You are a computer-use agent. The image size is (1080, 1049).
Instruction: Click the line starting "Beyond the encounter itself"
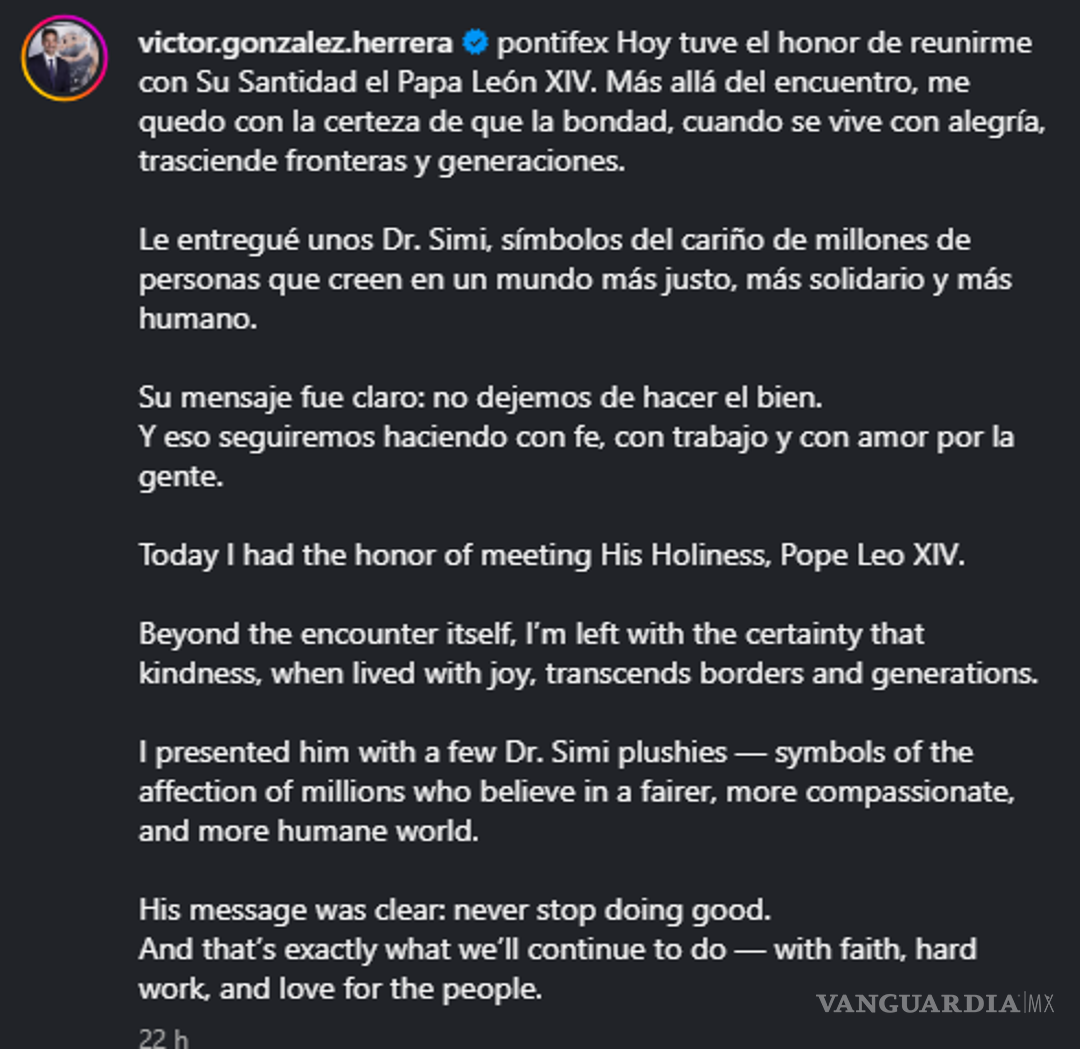pyautogui.click(x=531, y=634)
